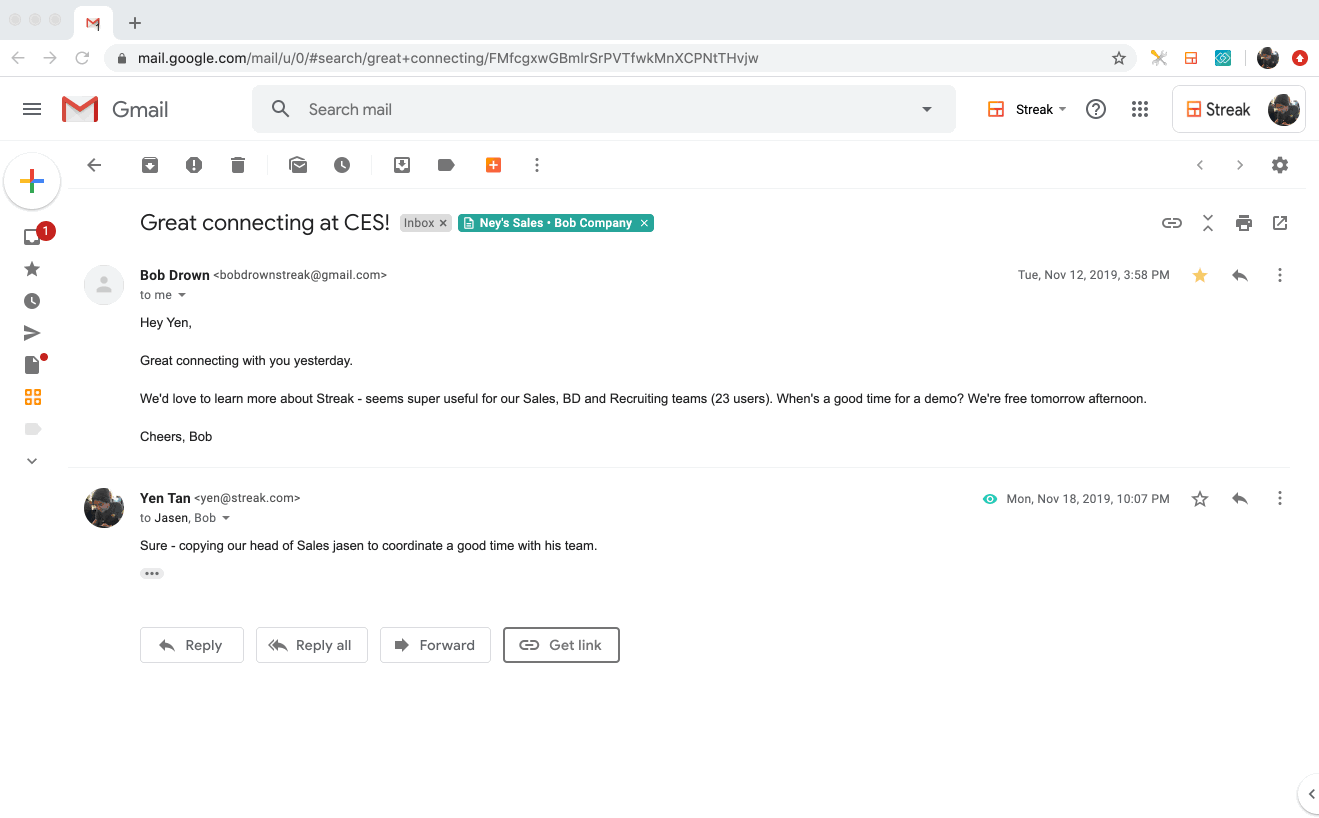
Task: Open the label tag icon in sidebar
Action: click(x=32, y=429)
